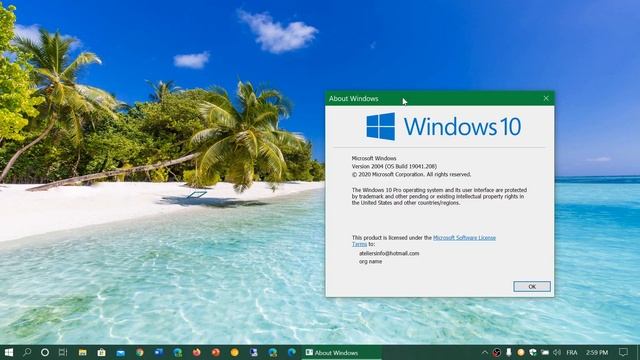The height and width of the screenshot is (360, 640).
Task: Click the volume speaker tray icon
Action: click(x=557, y=352)
